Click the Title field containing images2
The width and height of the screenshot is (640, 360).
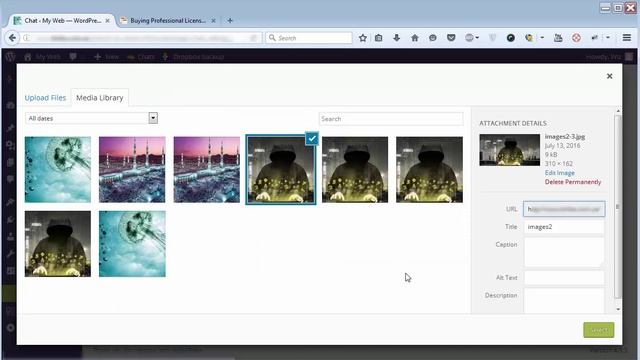[564, 227]
